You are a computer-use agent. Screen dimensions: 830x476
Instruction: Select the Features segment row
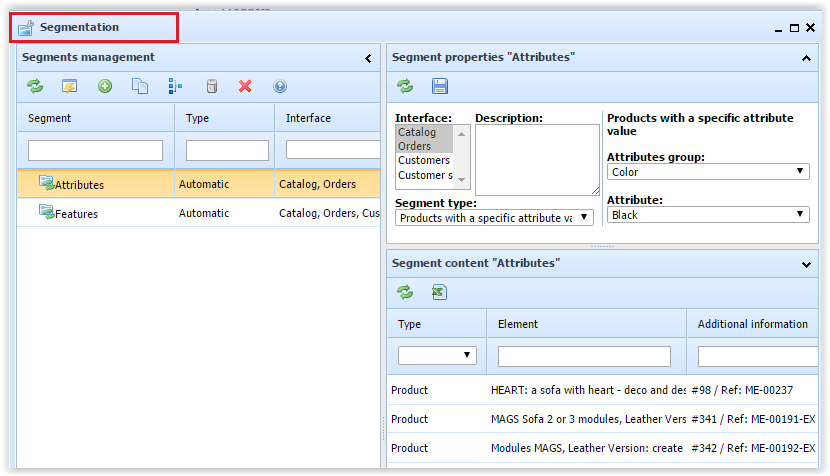[76, 213]
